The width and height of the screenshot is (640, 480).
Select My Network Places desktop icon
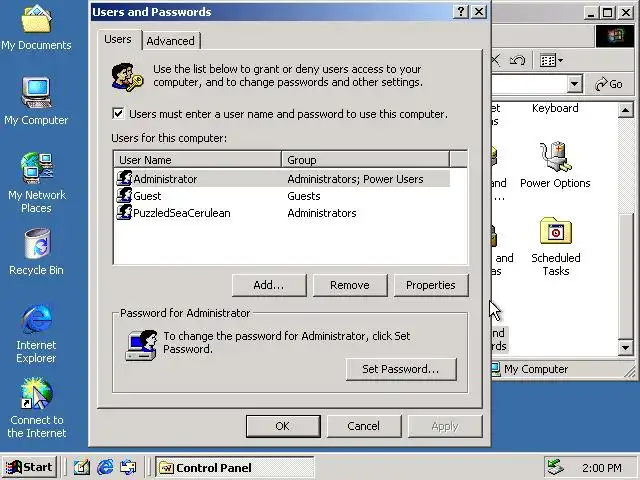pos(36,182)
